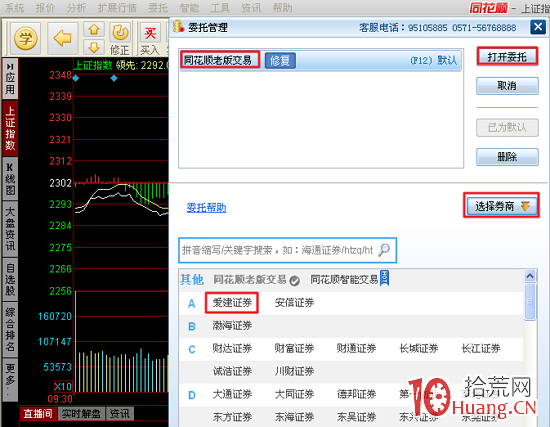Click the 修正 refresh icon

click(120, 38)
